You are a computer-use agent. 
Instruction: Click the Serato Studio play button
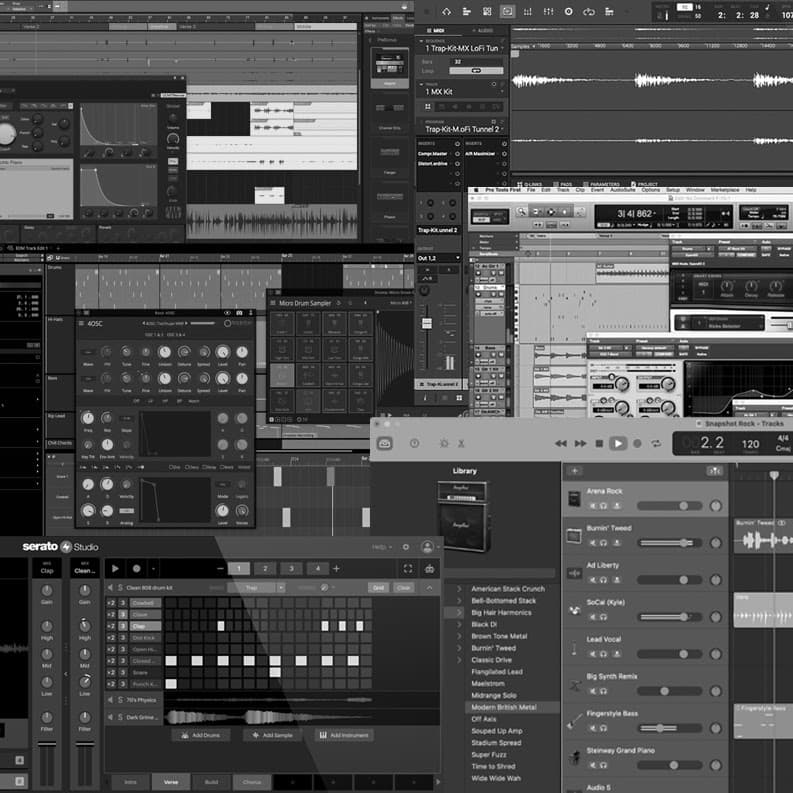coord(115,568)
